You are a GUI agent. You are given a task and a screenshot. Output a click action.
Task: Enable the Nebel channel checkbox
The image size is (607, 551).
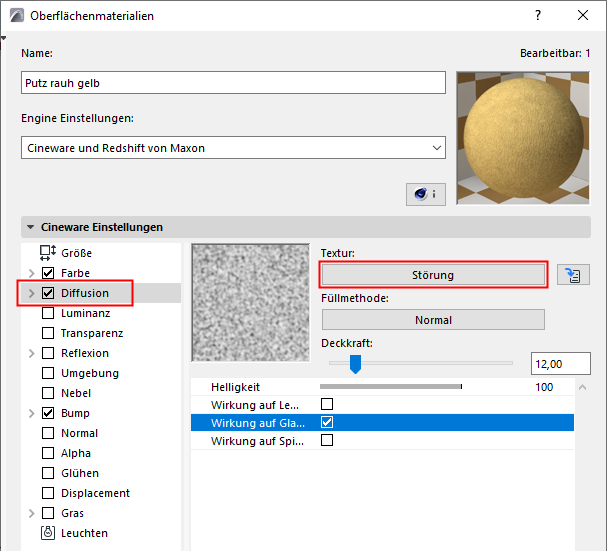(48, 393)
